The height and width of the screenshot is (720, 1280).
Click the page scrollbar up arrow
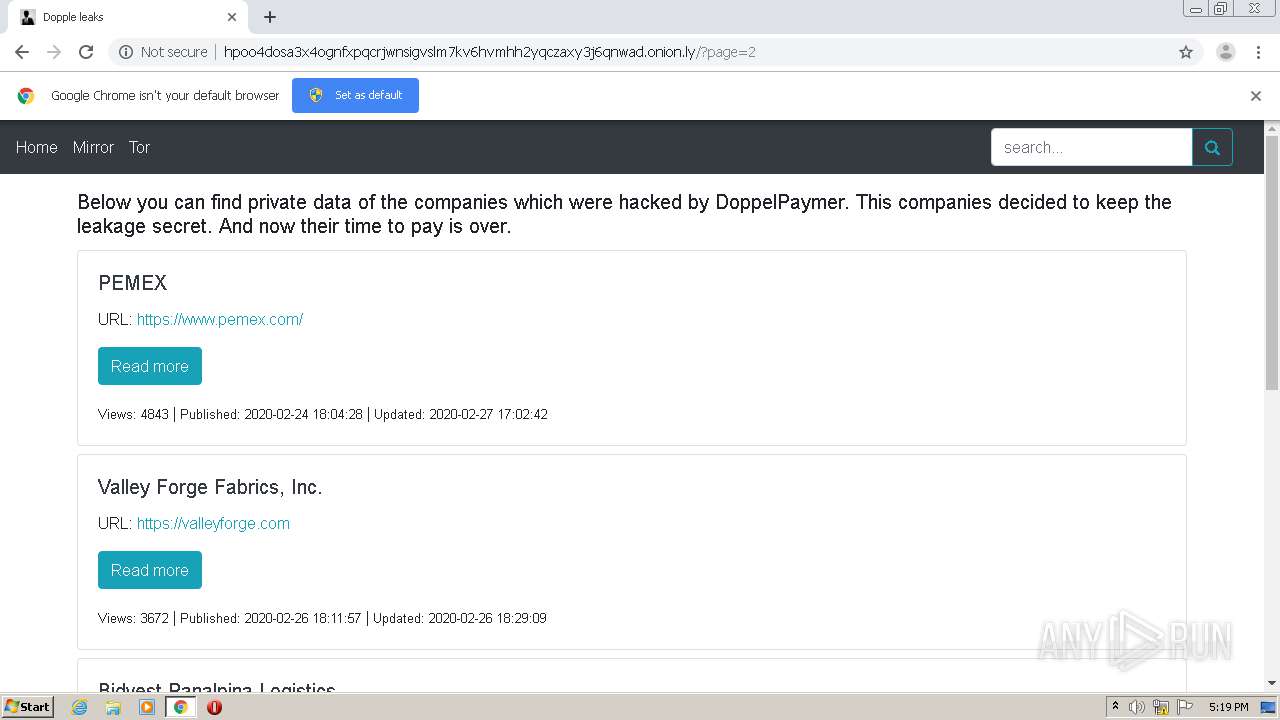click(x=1272, y=128)
